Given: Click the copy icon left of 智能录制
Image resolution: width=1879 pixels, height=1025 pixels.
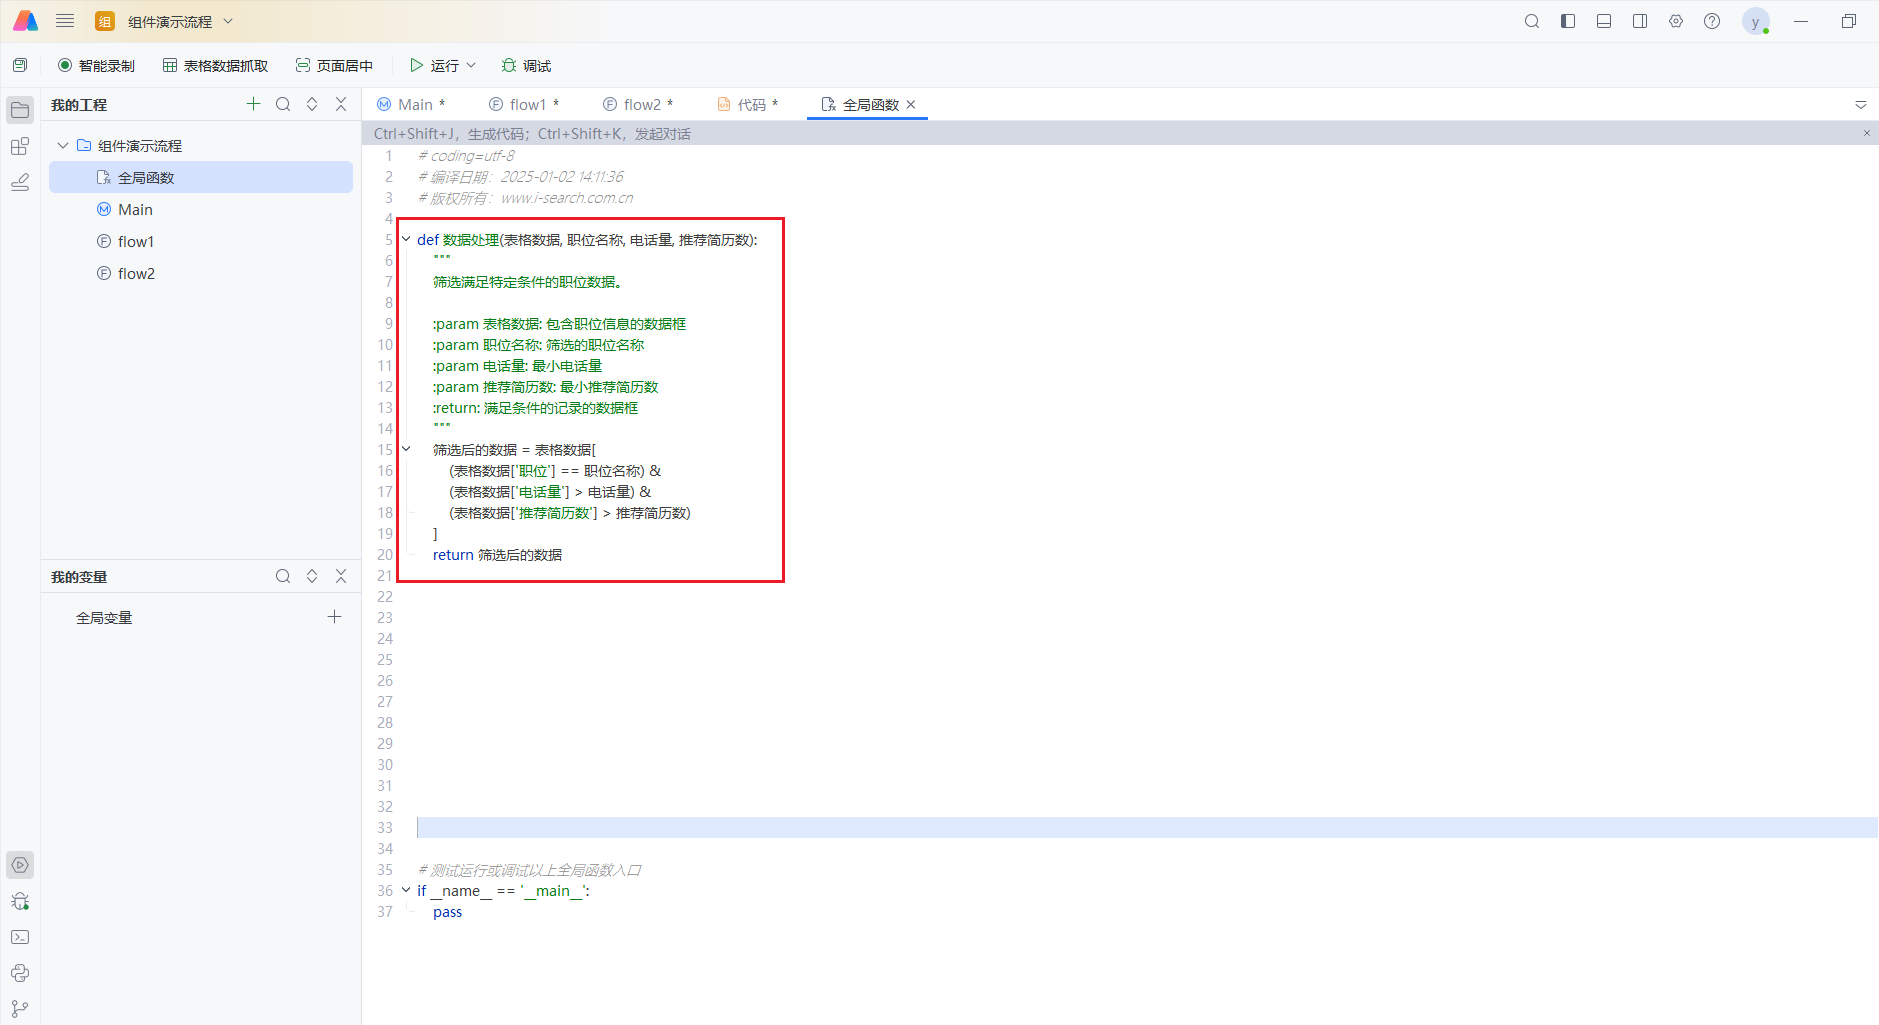Looking at the screenshot, I should click(x=20, y=65).
